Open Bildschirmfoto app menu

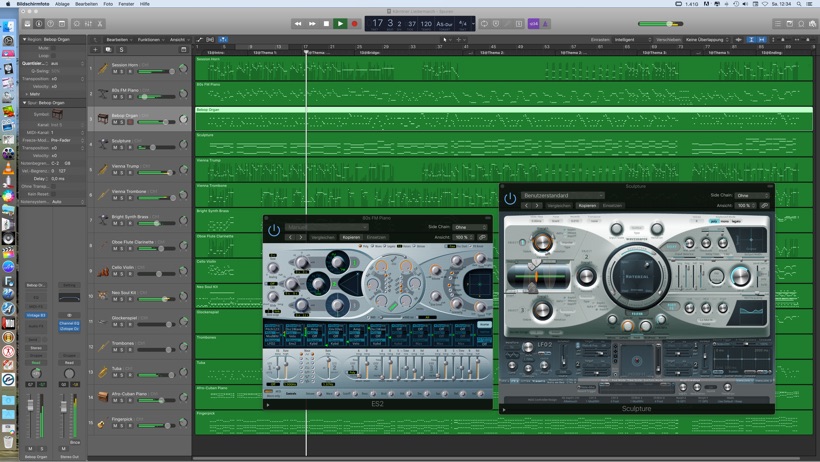coord(33,4)
